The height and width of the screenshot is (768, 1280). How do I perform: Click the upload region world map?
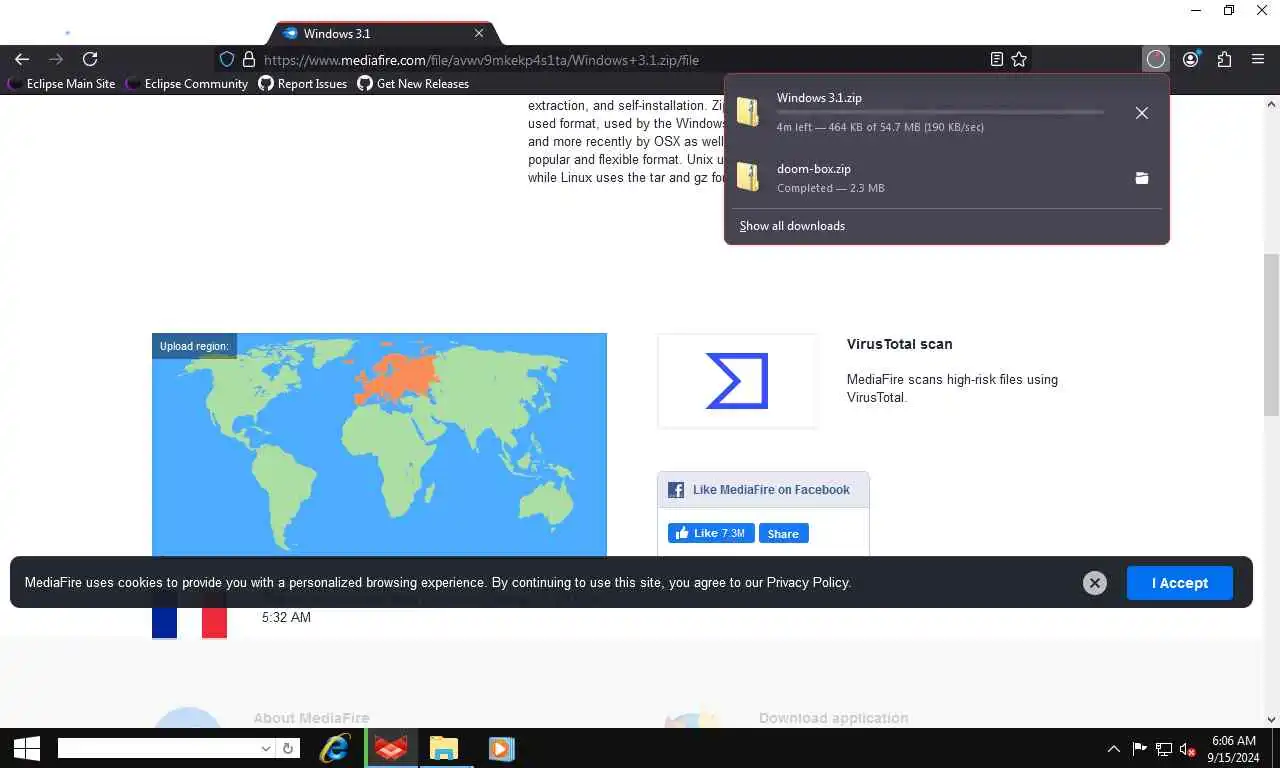click(379, 444)
